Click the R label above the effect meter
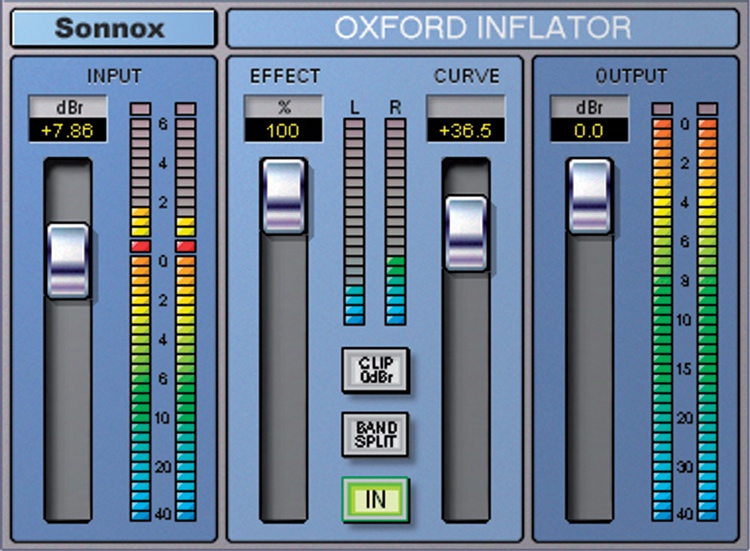 [395, 108]
